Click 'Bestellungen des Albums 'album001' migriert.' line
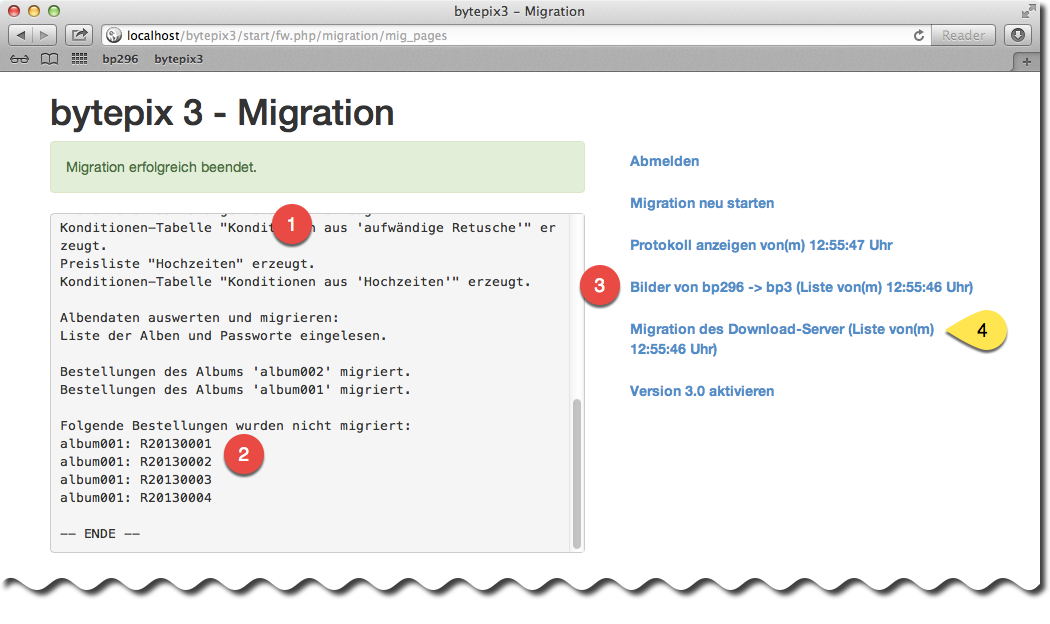1050x624 pixels. click(x=235, y=390)
